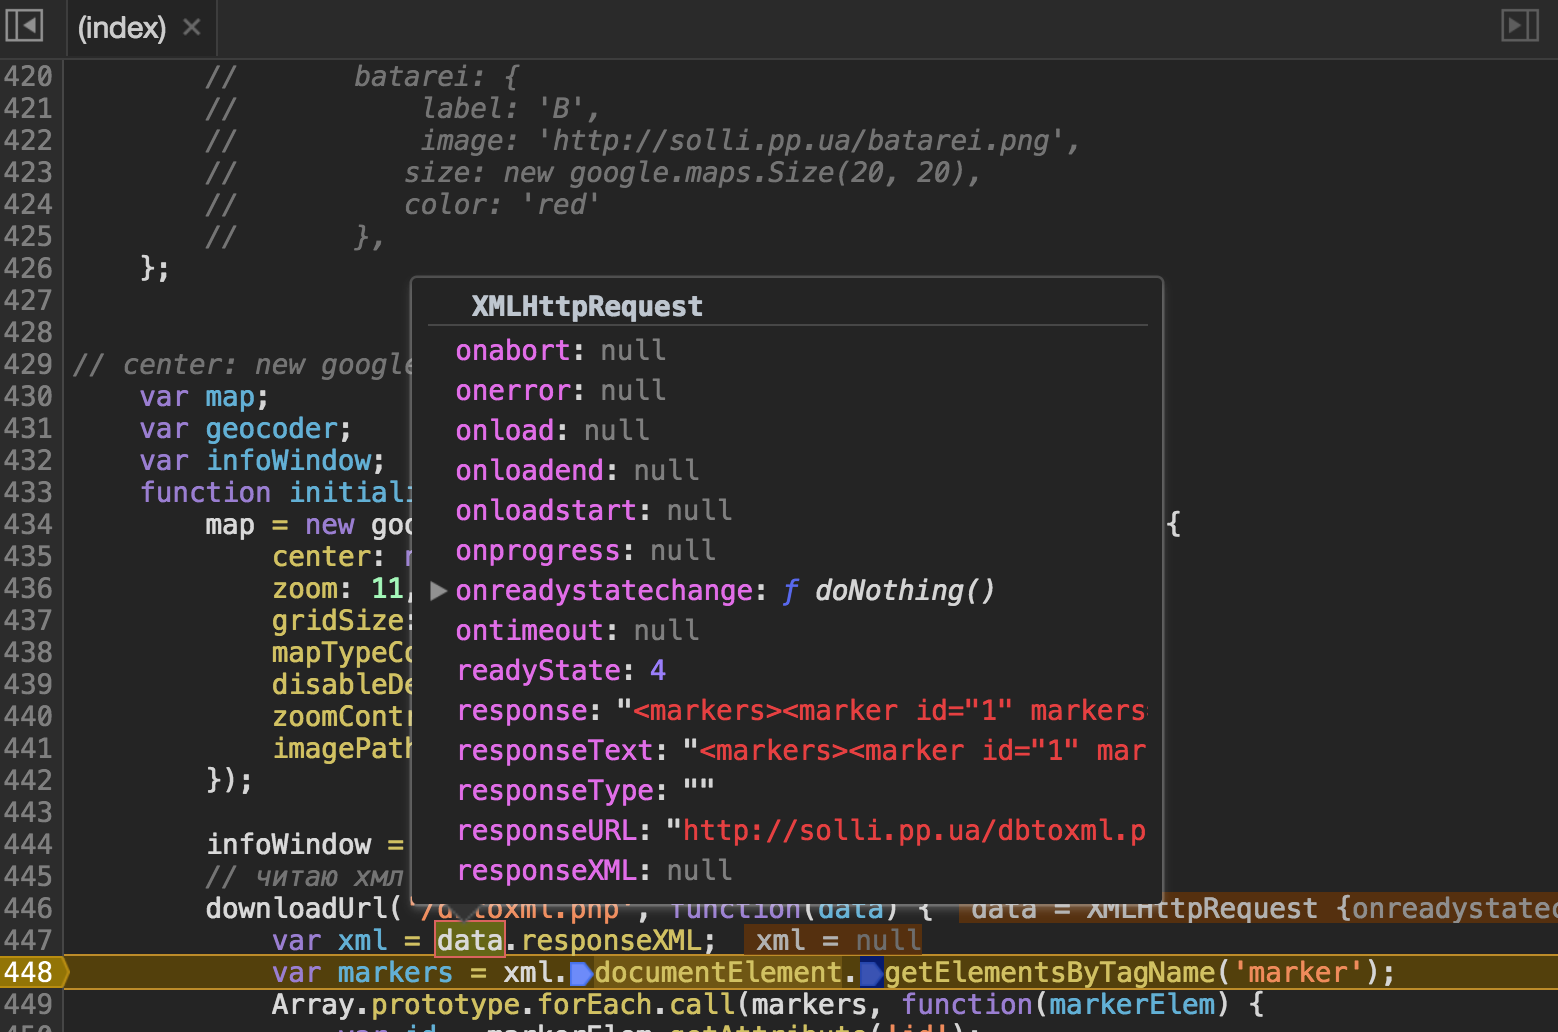
Task: Remove the breakpoint on line 448
Action: point(29,972)
